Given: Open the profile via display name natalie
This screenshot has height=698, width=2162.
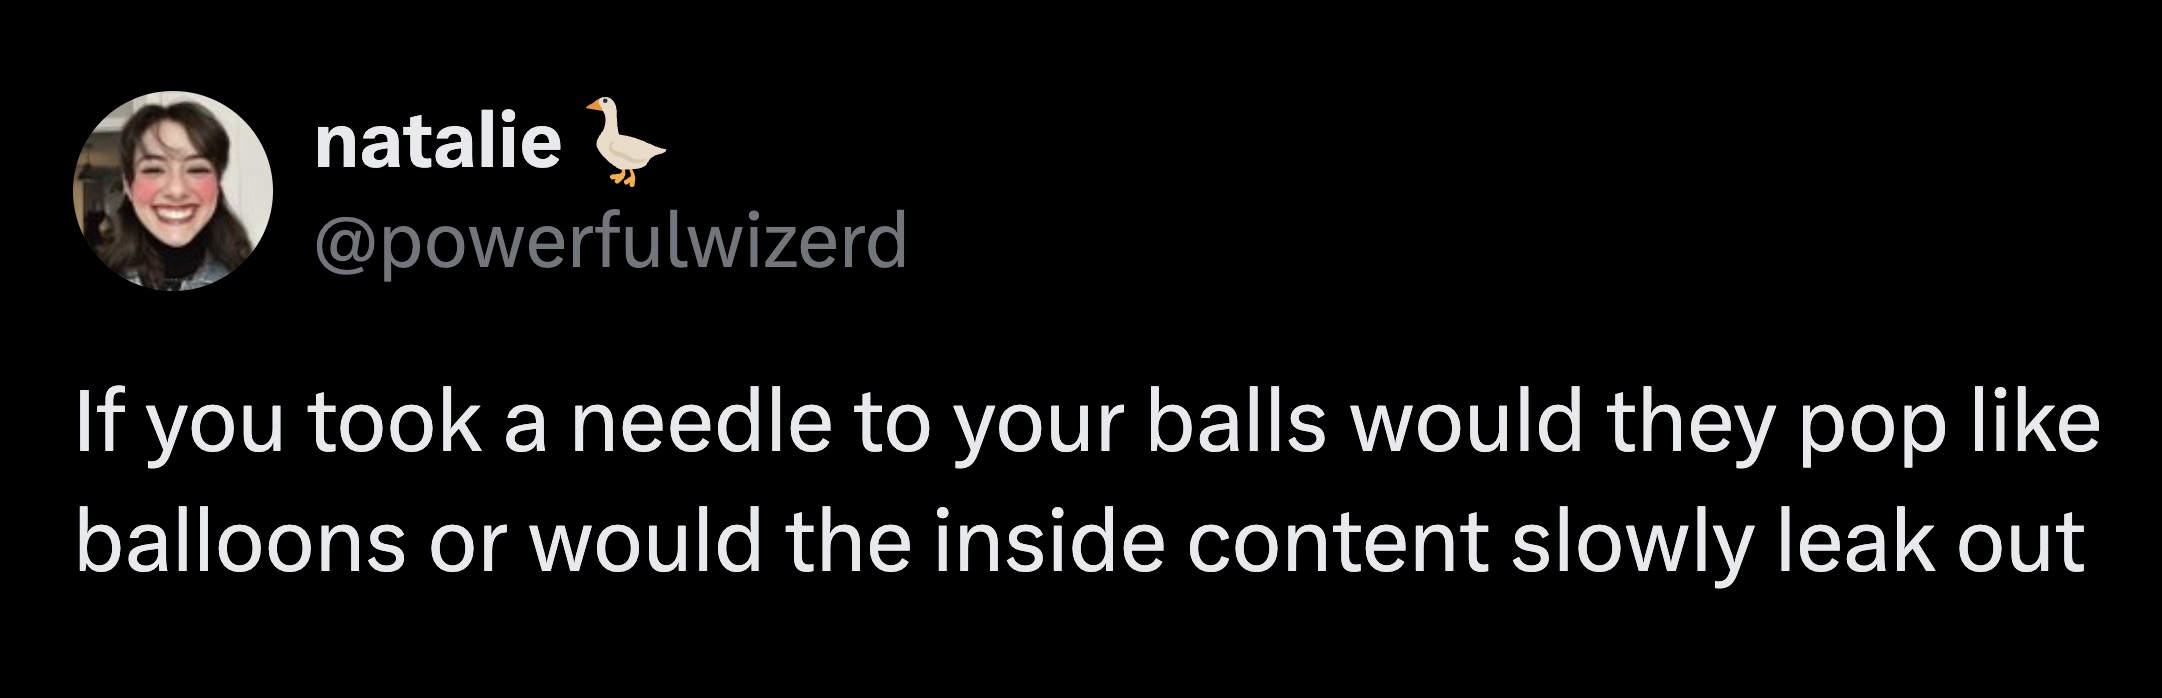Looking at the screenshot, I should [438, 144].
